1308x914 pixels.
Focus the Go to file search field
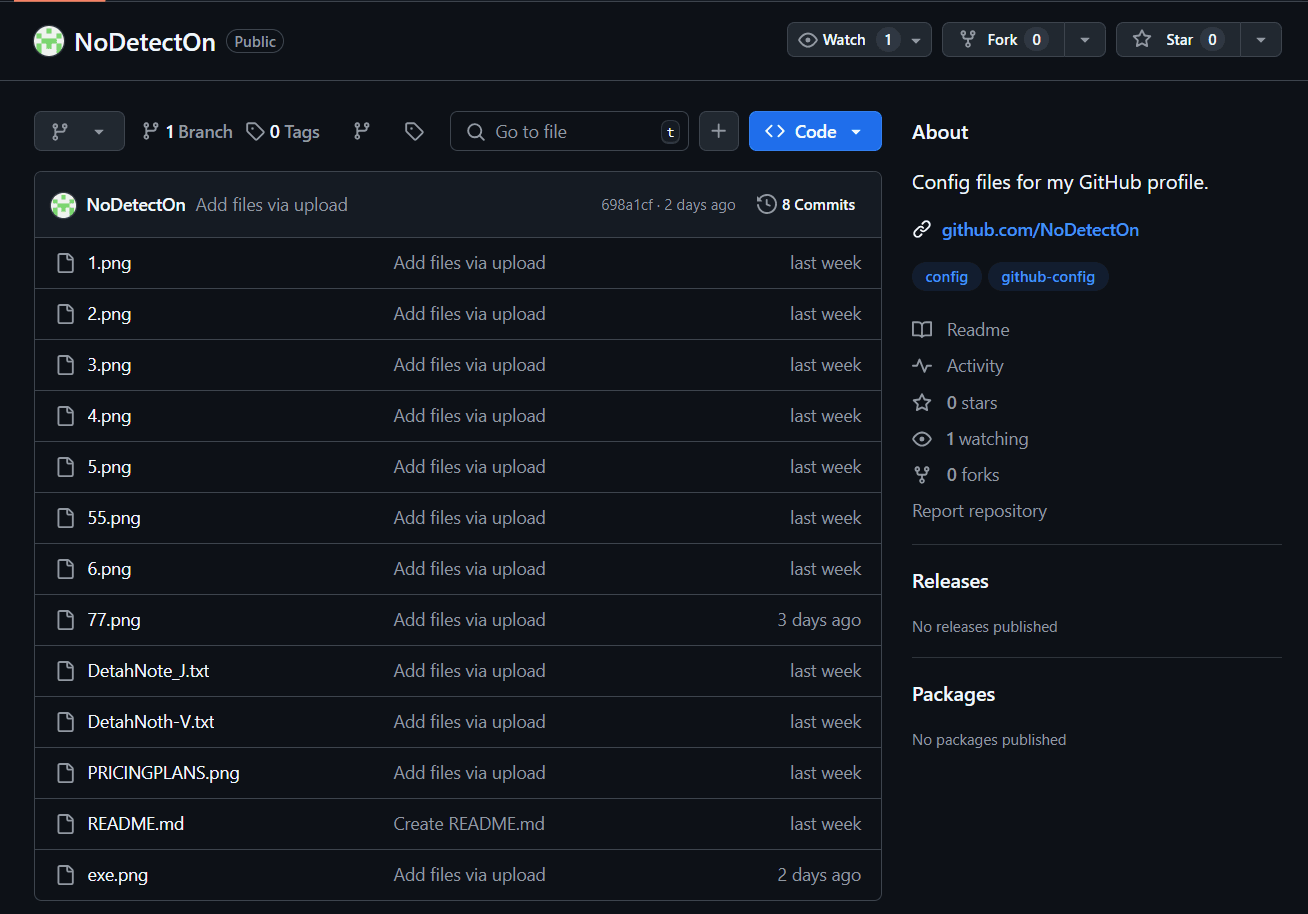569,131
